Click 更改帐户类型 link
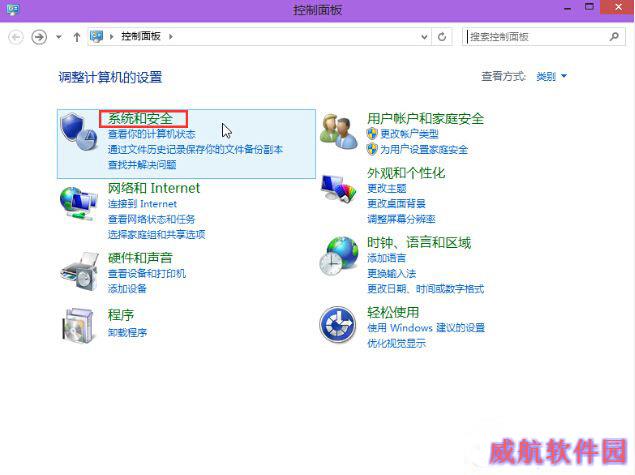635x475 pixels. (x=409, y=134)
